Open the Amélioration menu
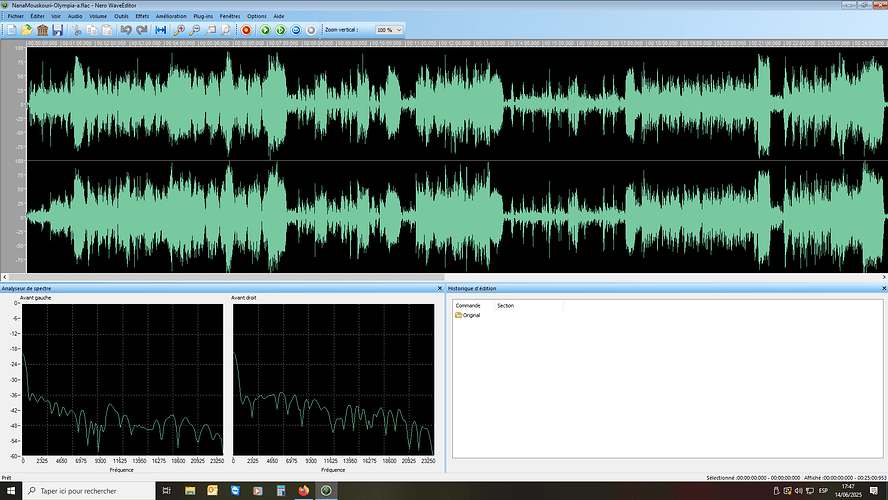Image resolution: width=888 pixels, height=500 pixels. (171, 16)
